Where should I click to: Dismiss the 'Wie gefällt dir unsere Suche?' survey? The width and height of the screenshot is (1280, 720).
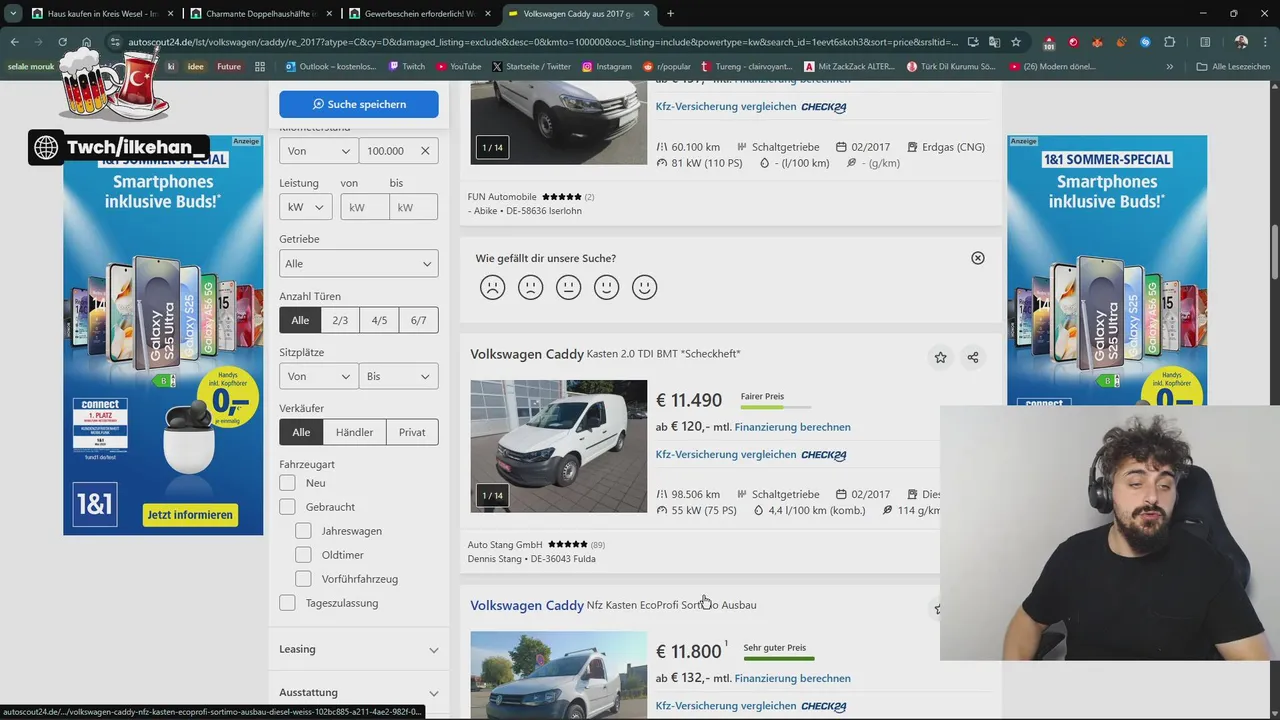pos(978,258)
